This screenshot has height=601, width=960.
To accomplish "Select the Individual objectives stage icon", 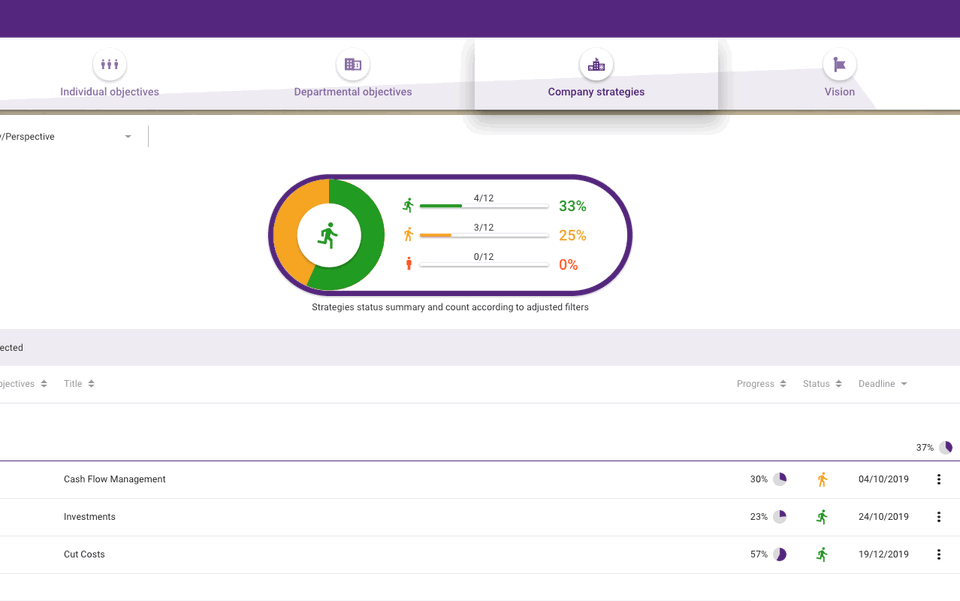I will pyautogui.click(x=109, y=63).
